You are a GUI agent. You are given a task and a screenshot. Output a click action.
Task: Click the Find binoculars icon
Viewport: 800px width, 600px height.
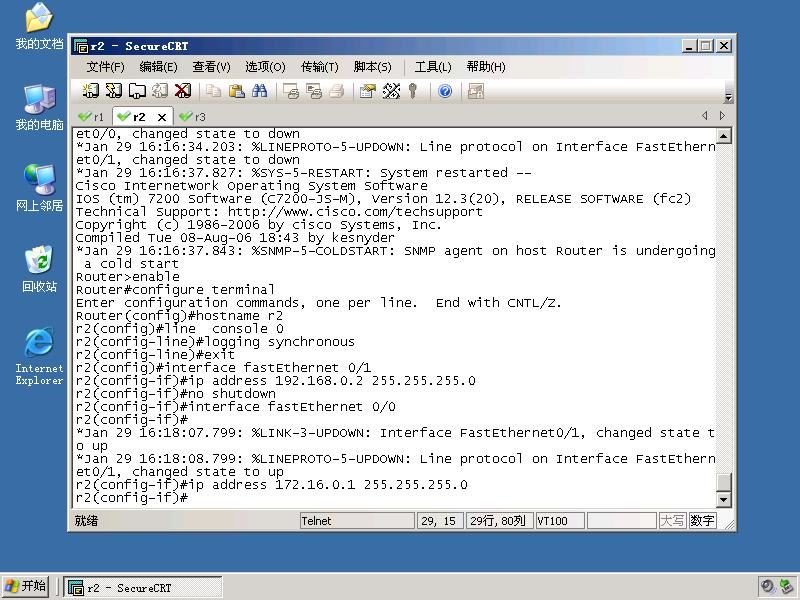[259, 91]
